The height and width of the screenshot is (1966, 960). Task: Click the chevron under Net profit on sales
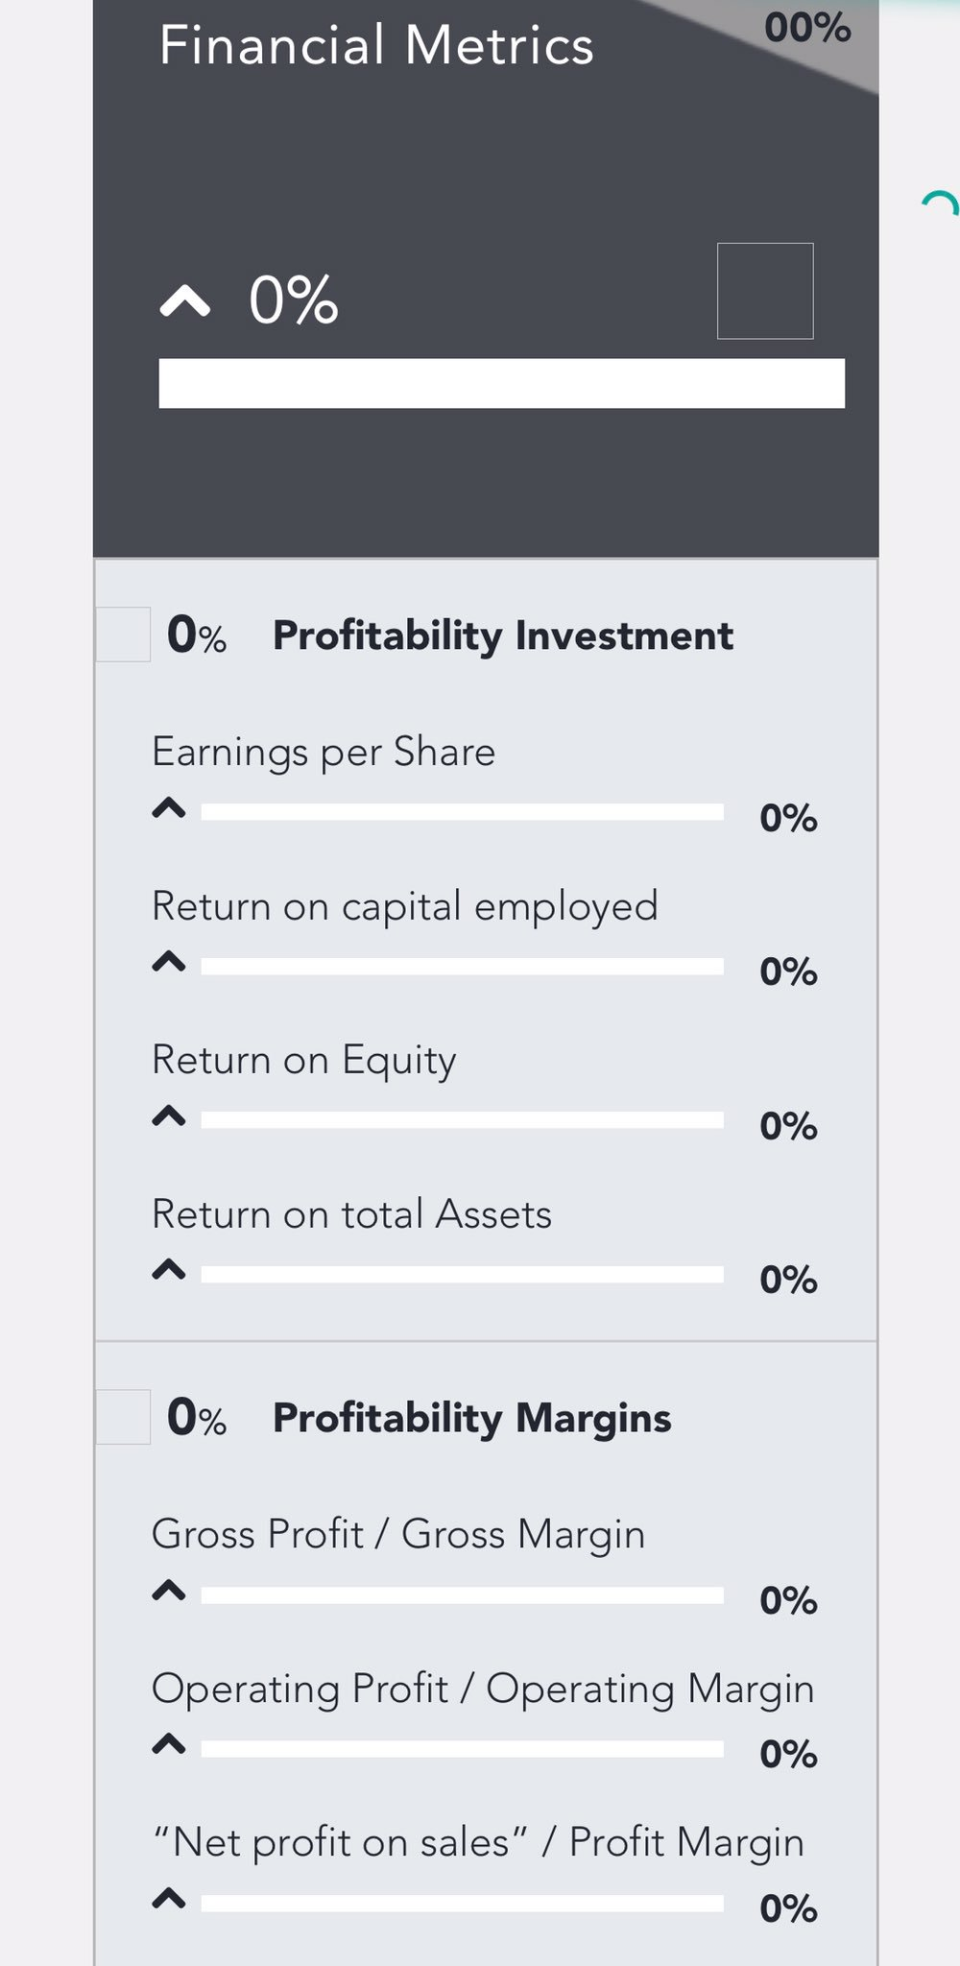pos(169,1898)
